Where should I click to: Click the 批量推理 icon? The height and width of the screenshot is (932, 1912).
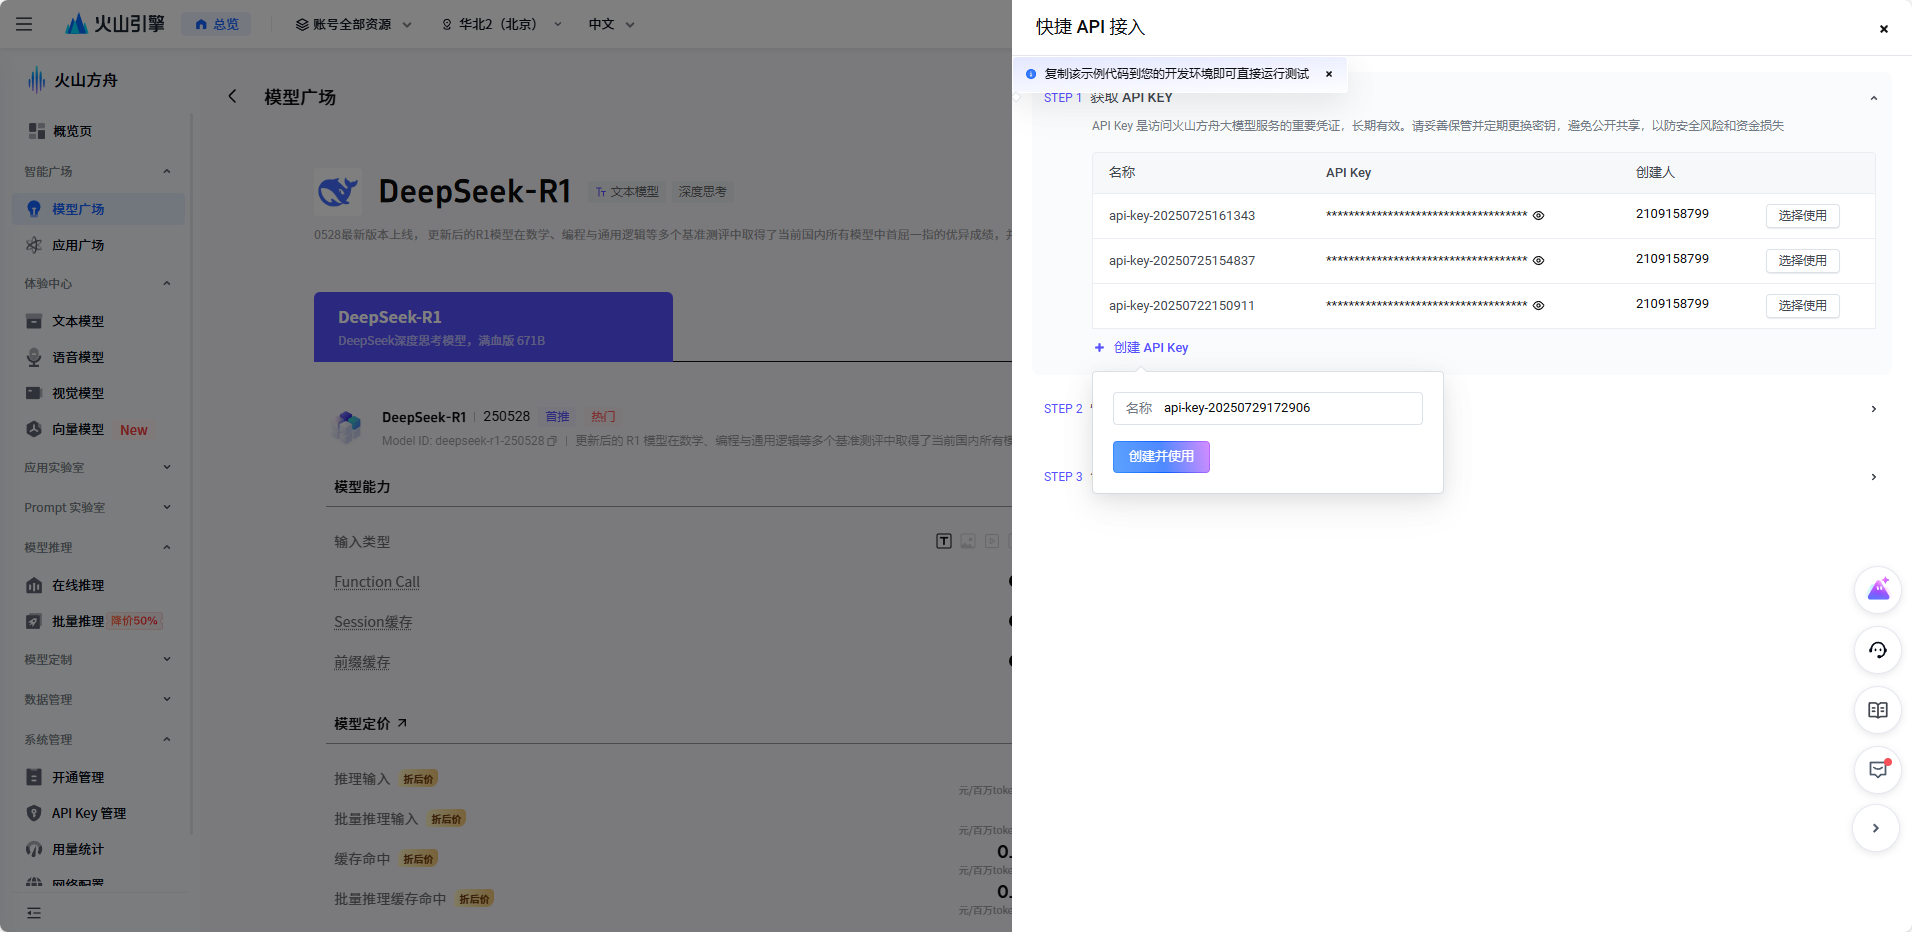34,621
